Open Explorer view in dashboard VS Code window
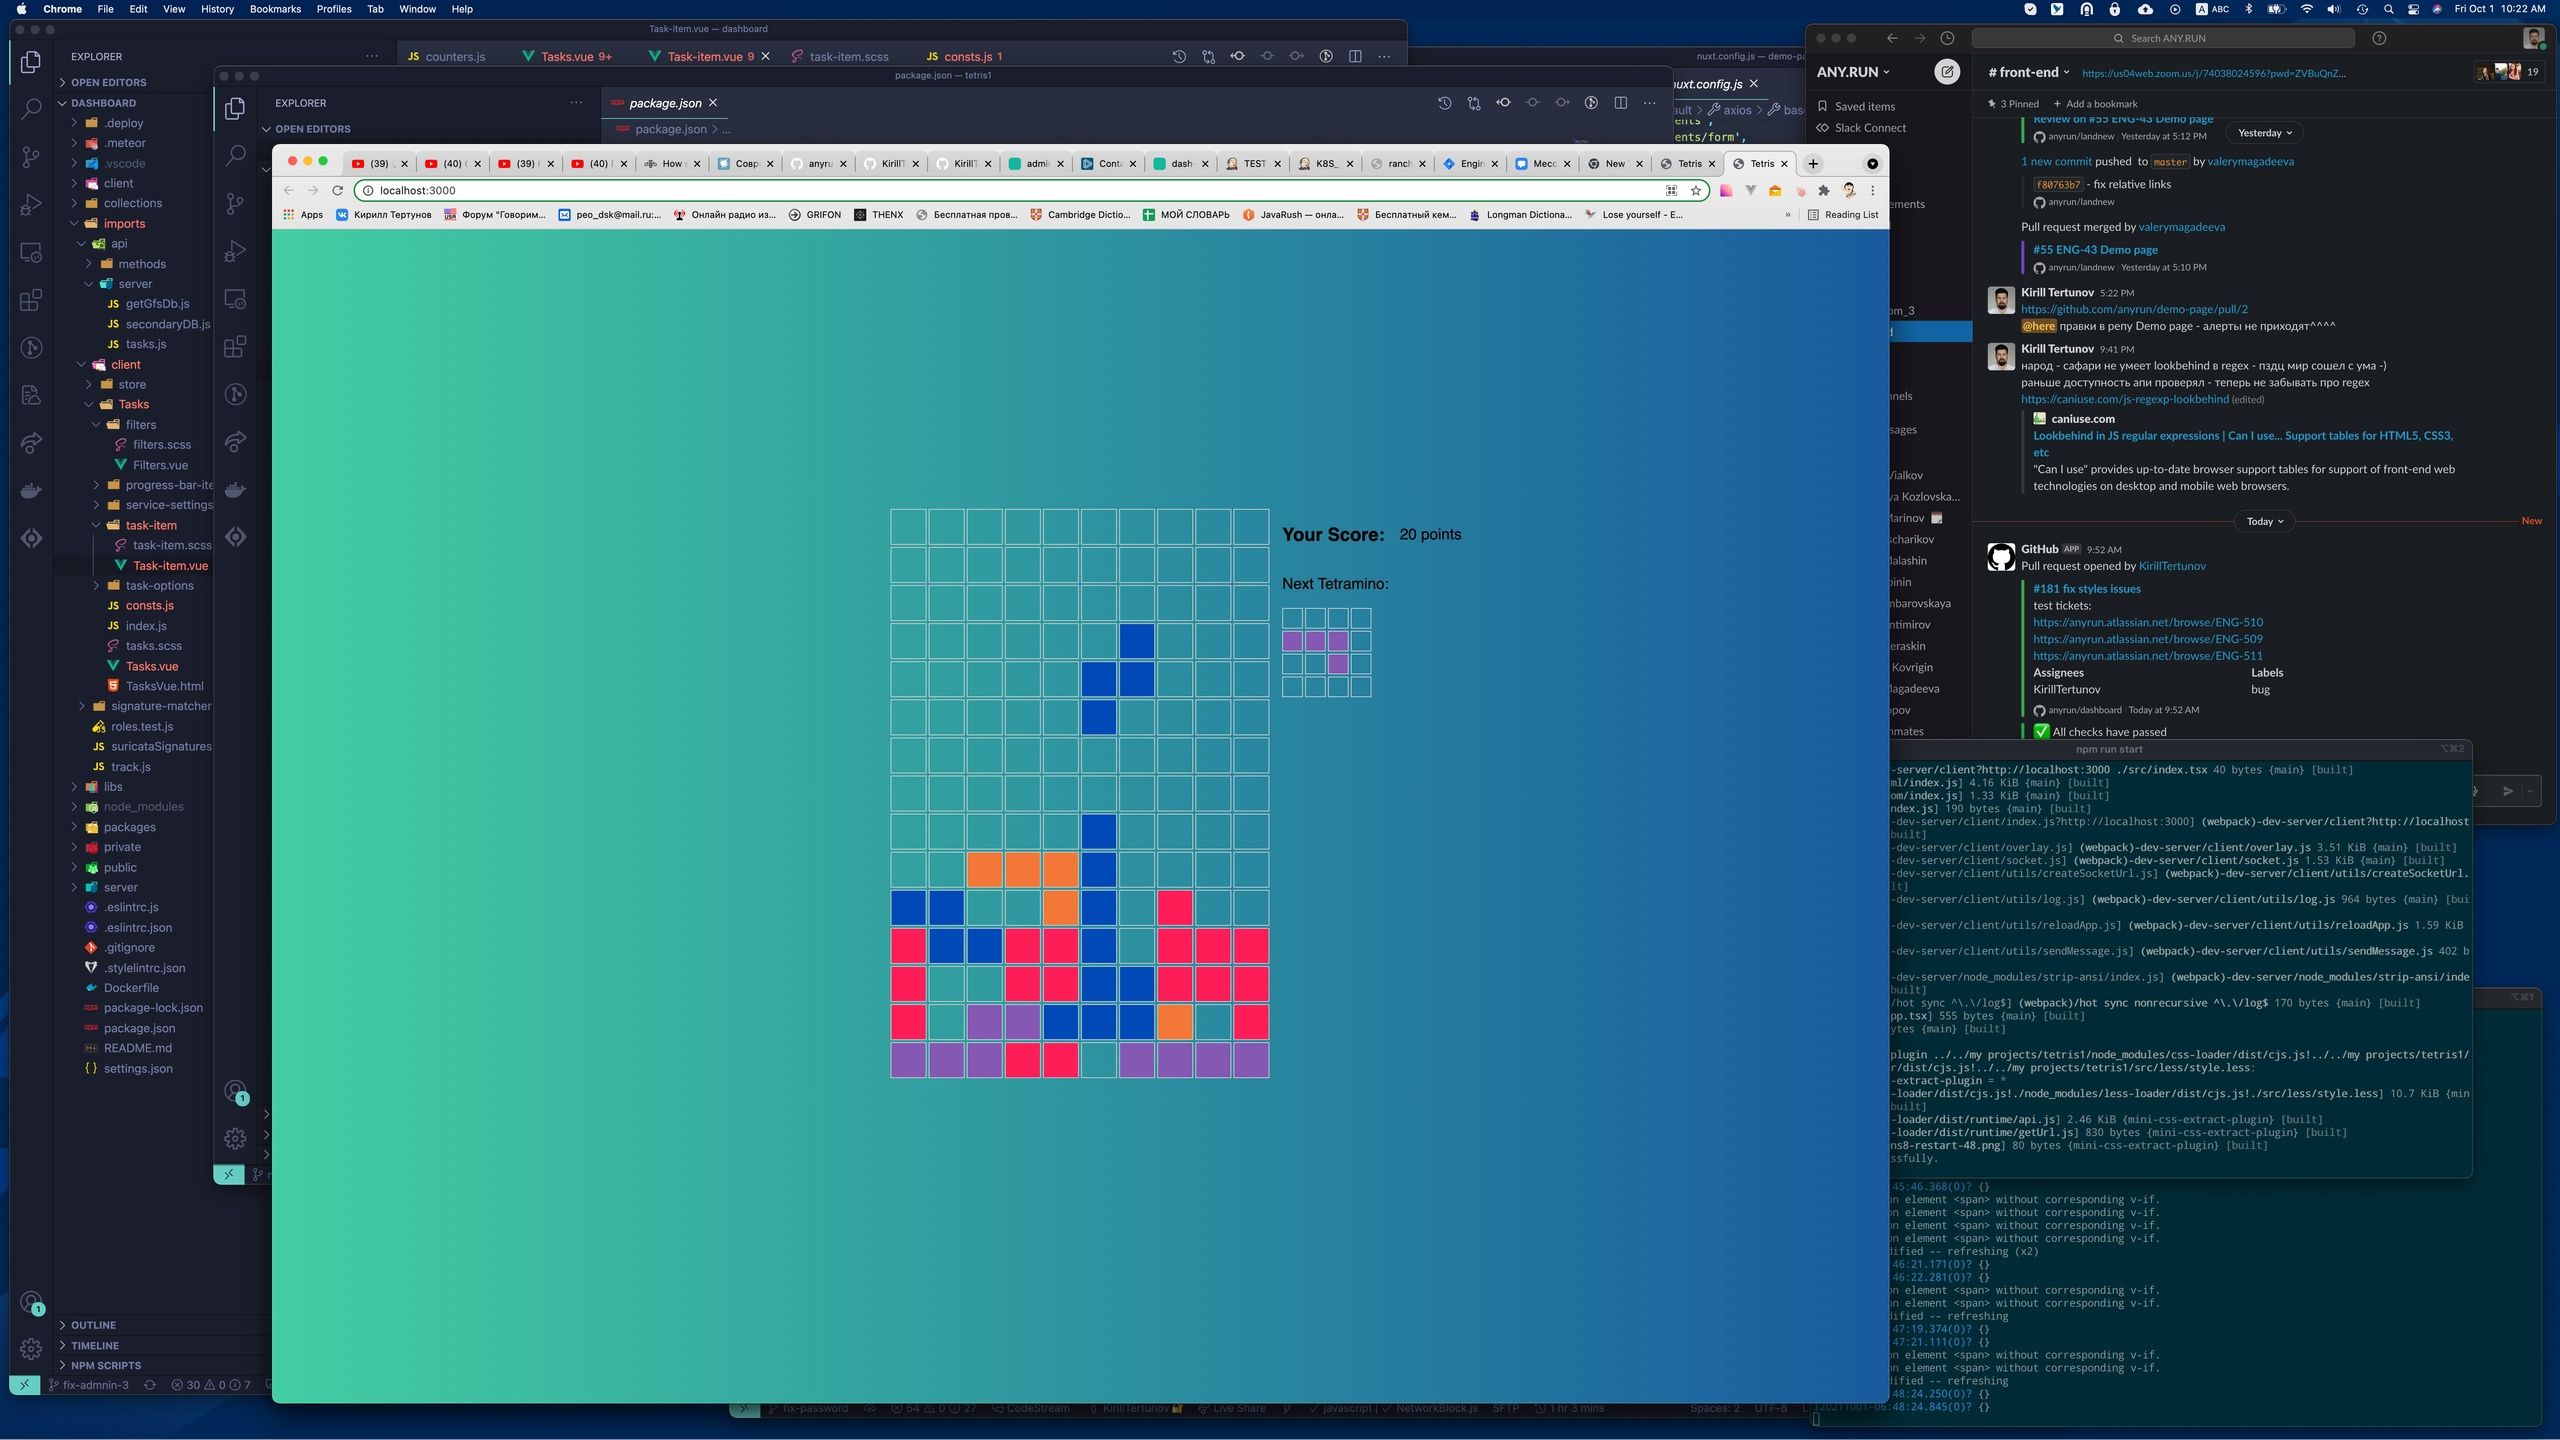2560x1440 pixels. point(31,62)
